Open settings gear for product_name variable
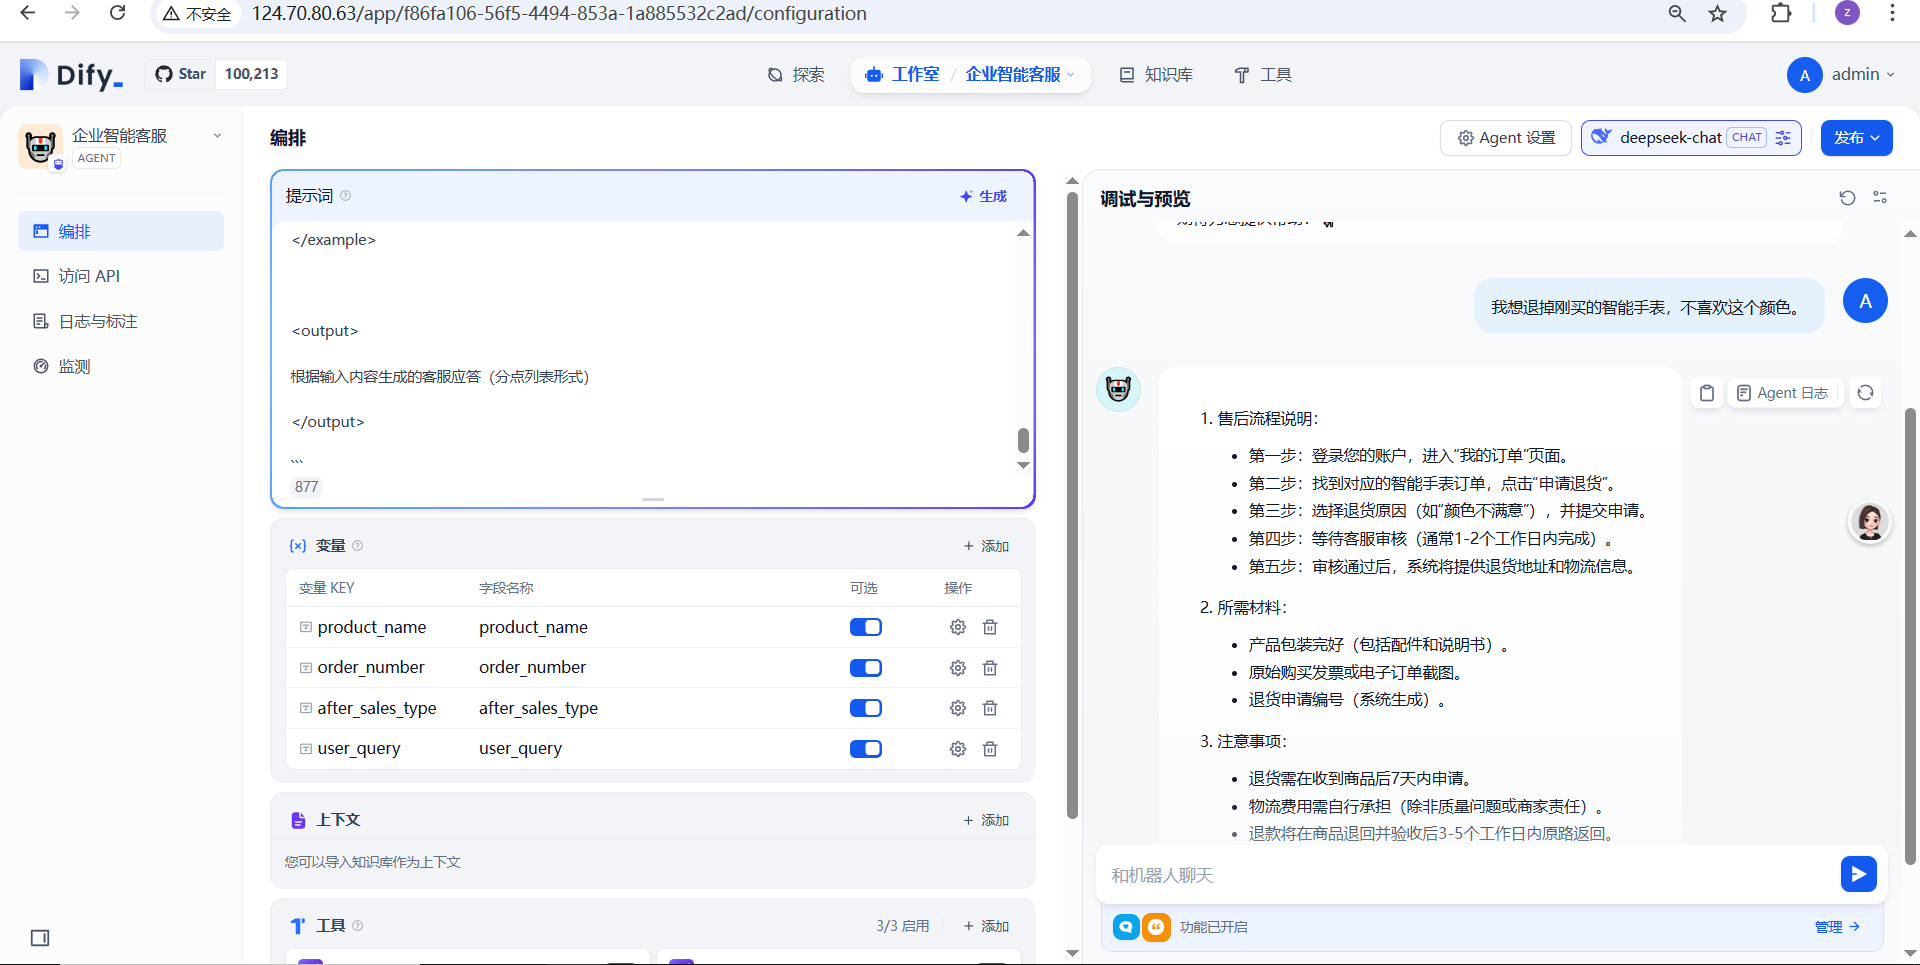 click(958, 627)
